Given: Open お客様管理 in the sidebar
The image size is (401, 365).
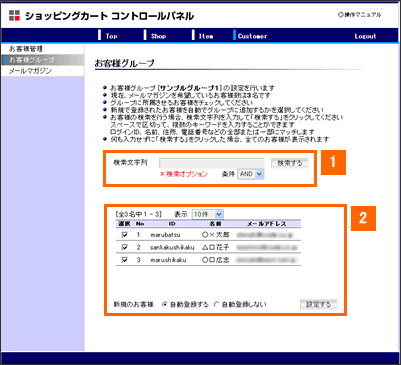Looking at the screenshot, I should pyautogui.click(x=43, y=49).
